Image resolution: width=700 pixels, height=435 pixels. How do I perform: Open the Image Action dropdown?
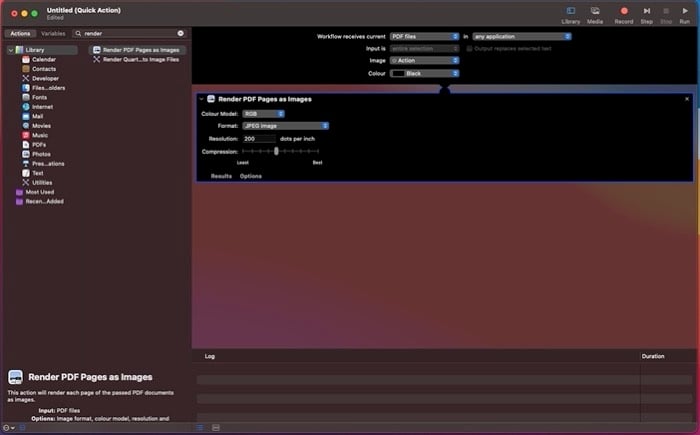click(425, 61)
